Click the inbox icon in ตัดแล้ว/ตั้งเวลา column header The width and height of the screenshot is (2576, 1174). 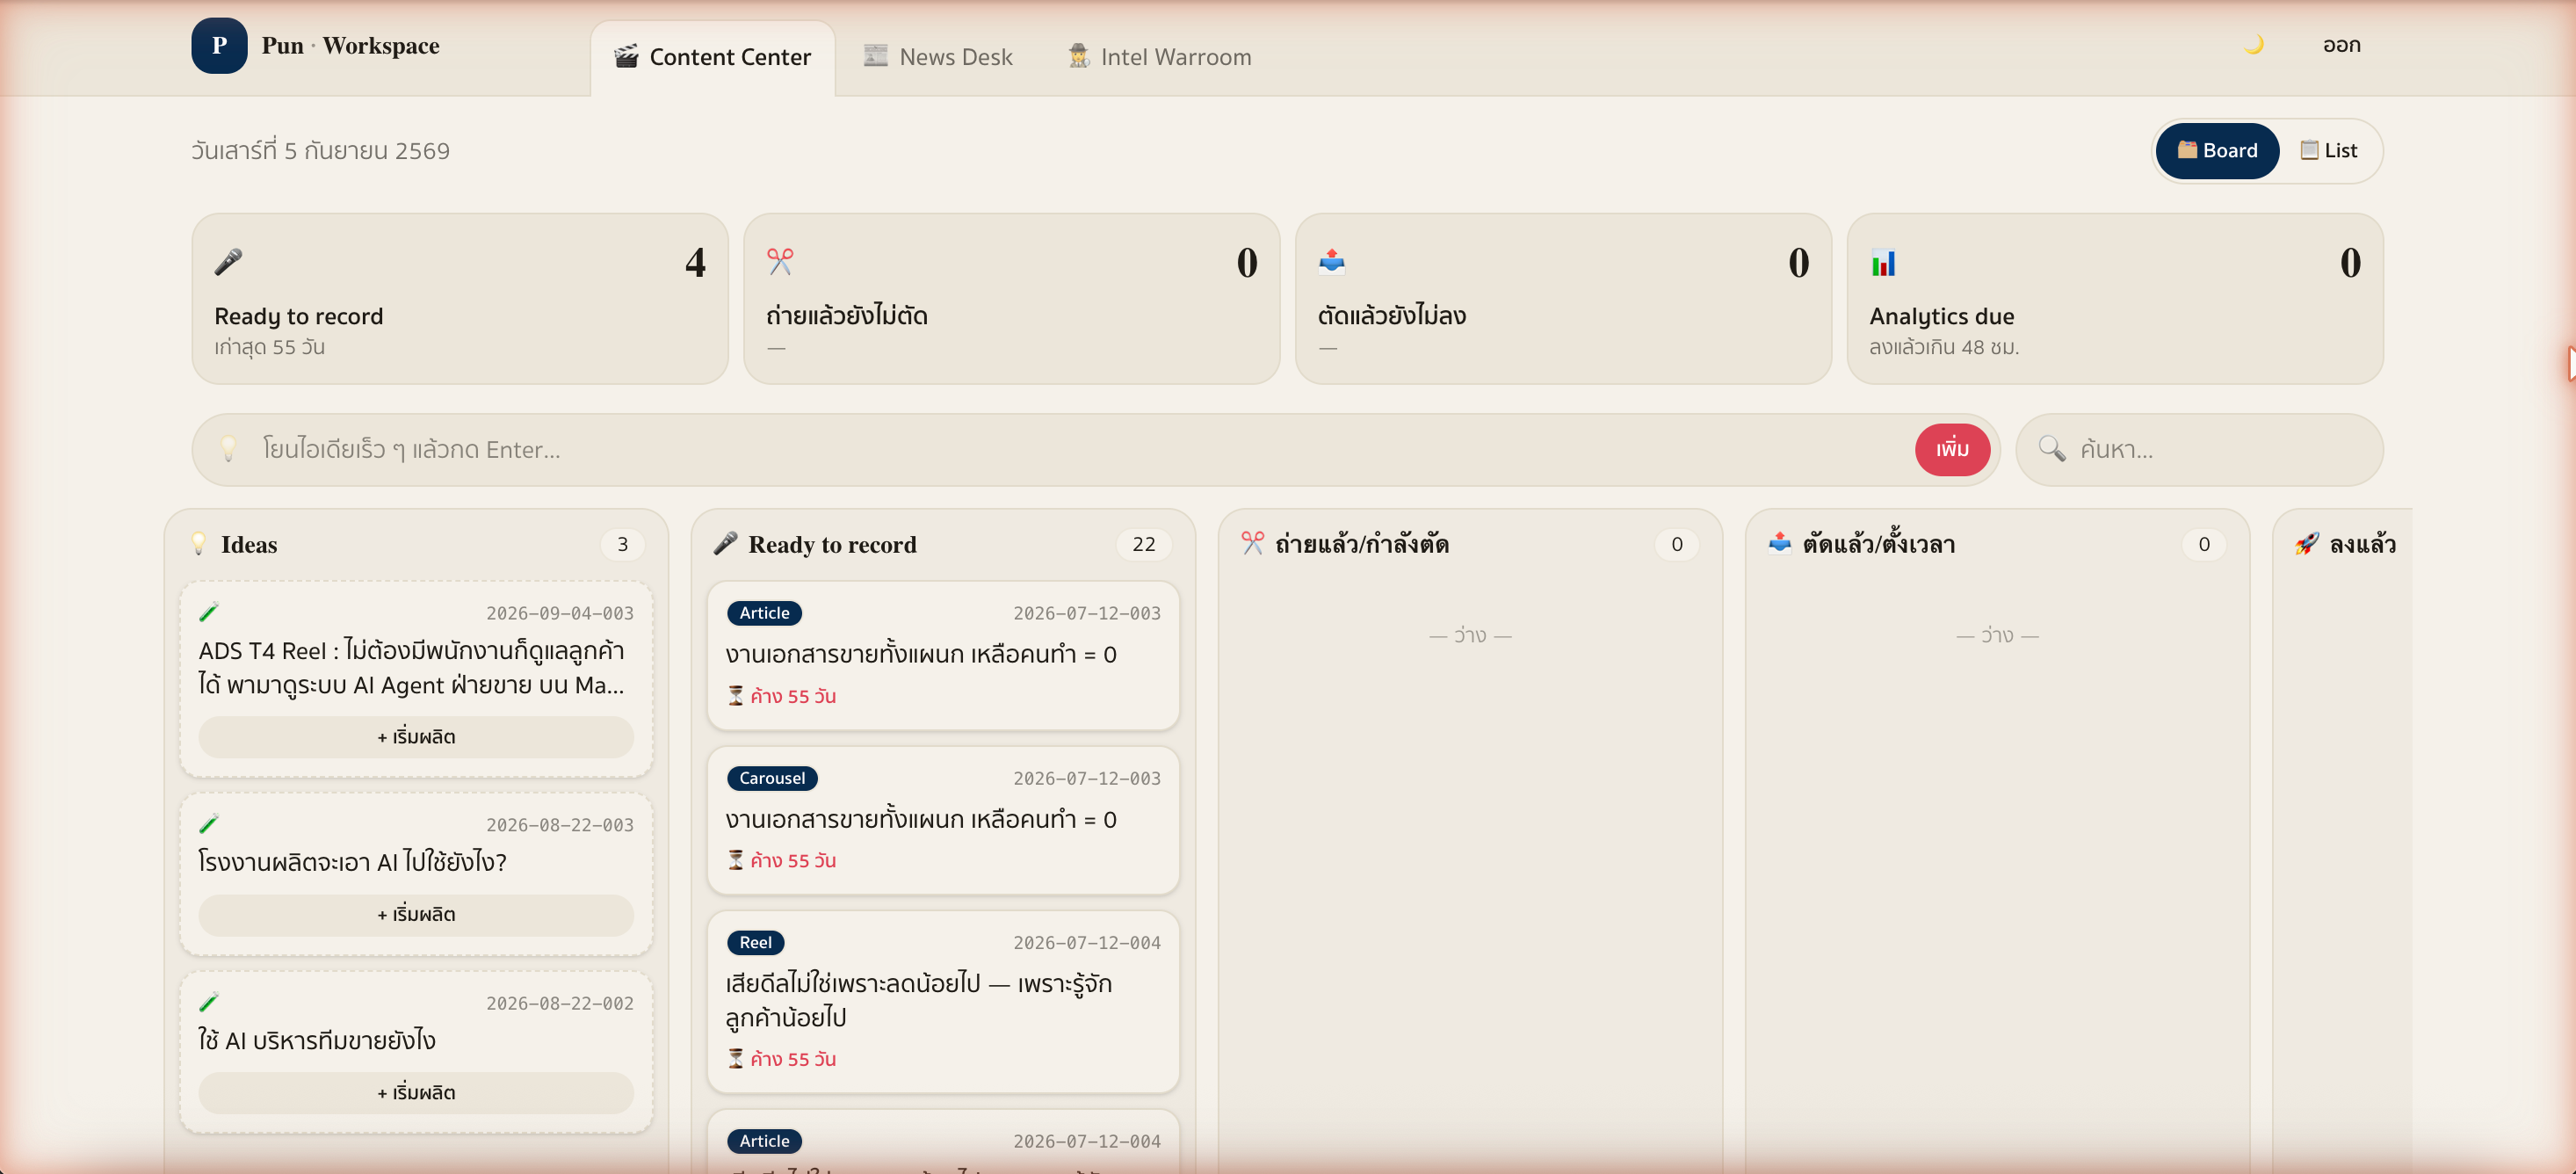(1779, 543)
